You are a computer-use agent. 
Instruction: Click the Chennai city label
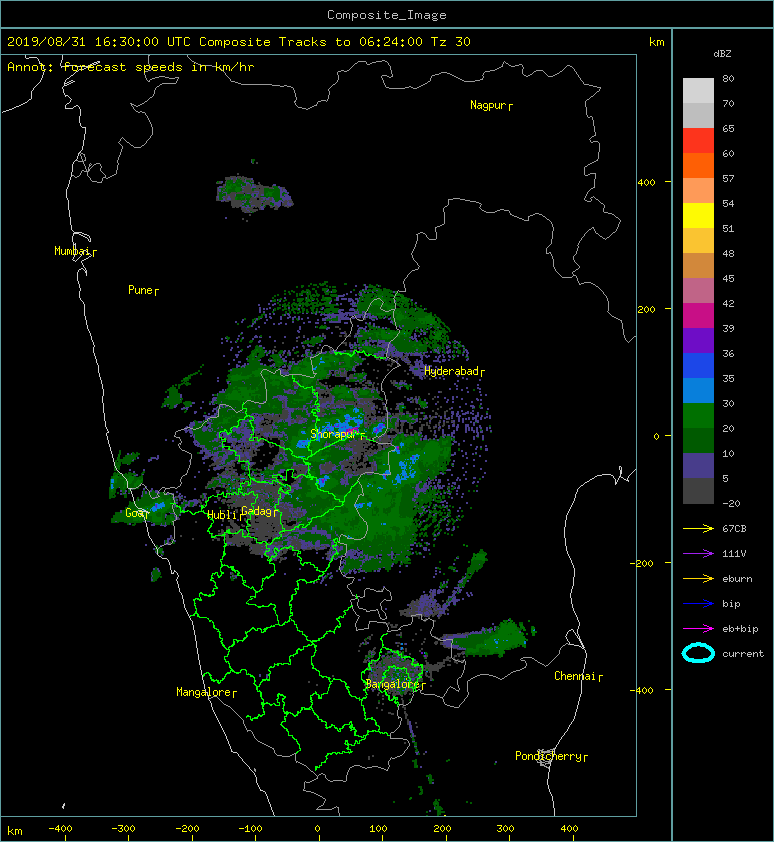click(x=575, y=676)
